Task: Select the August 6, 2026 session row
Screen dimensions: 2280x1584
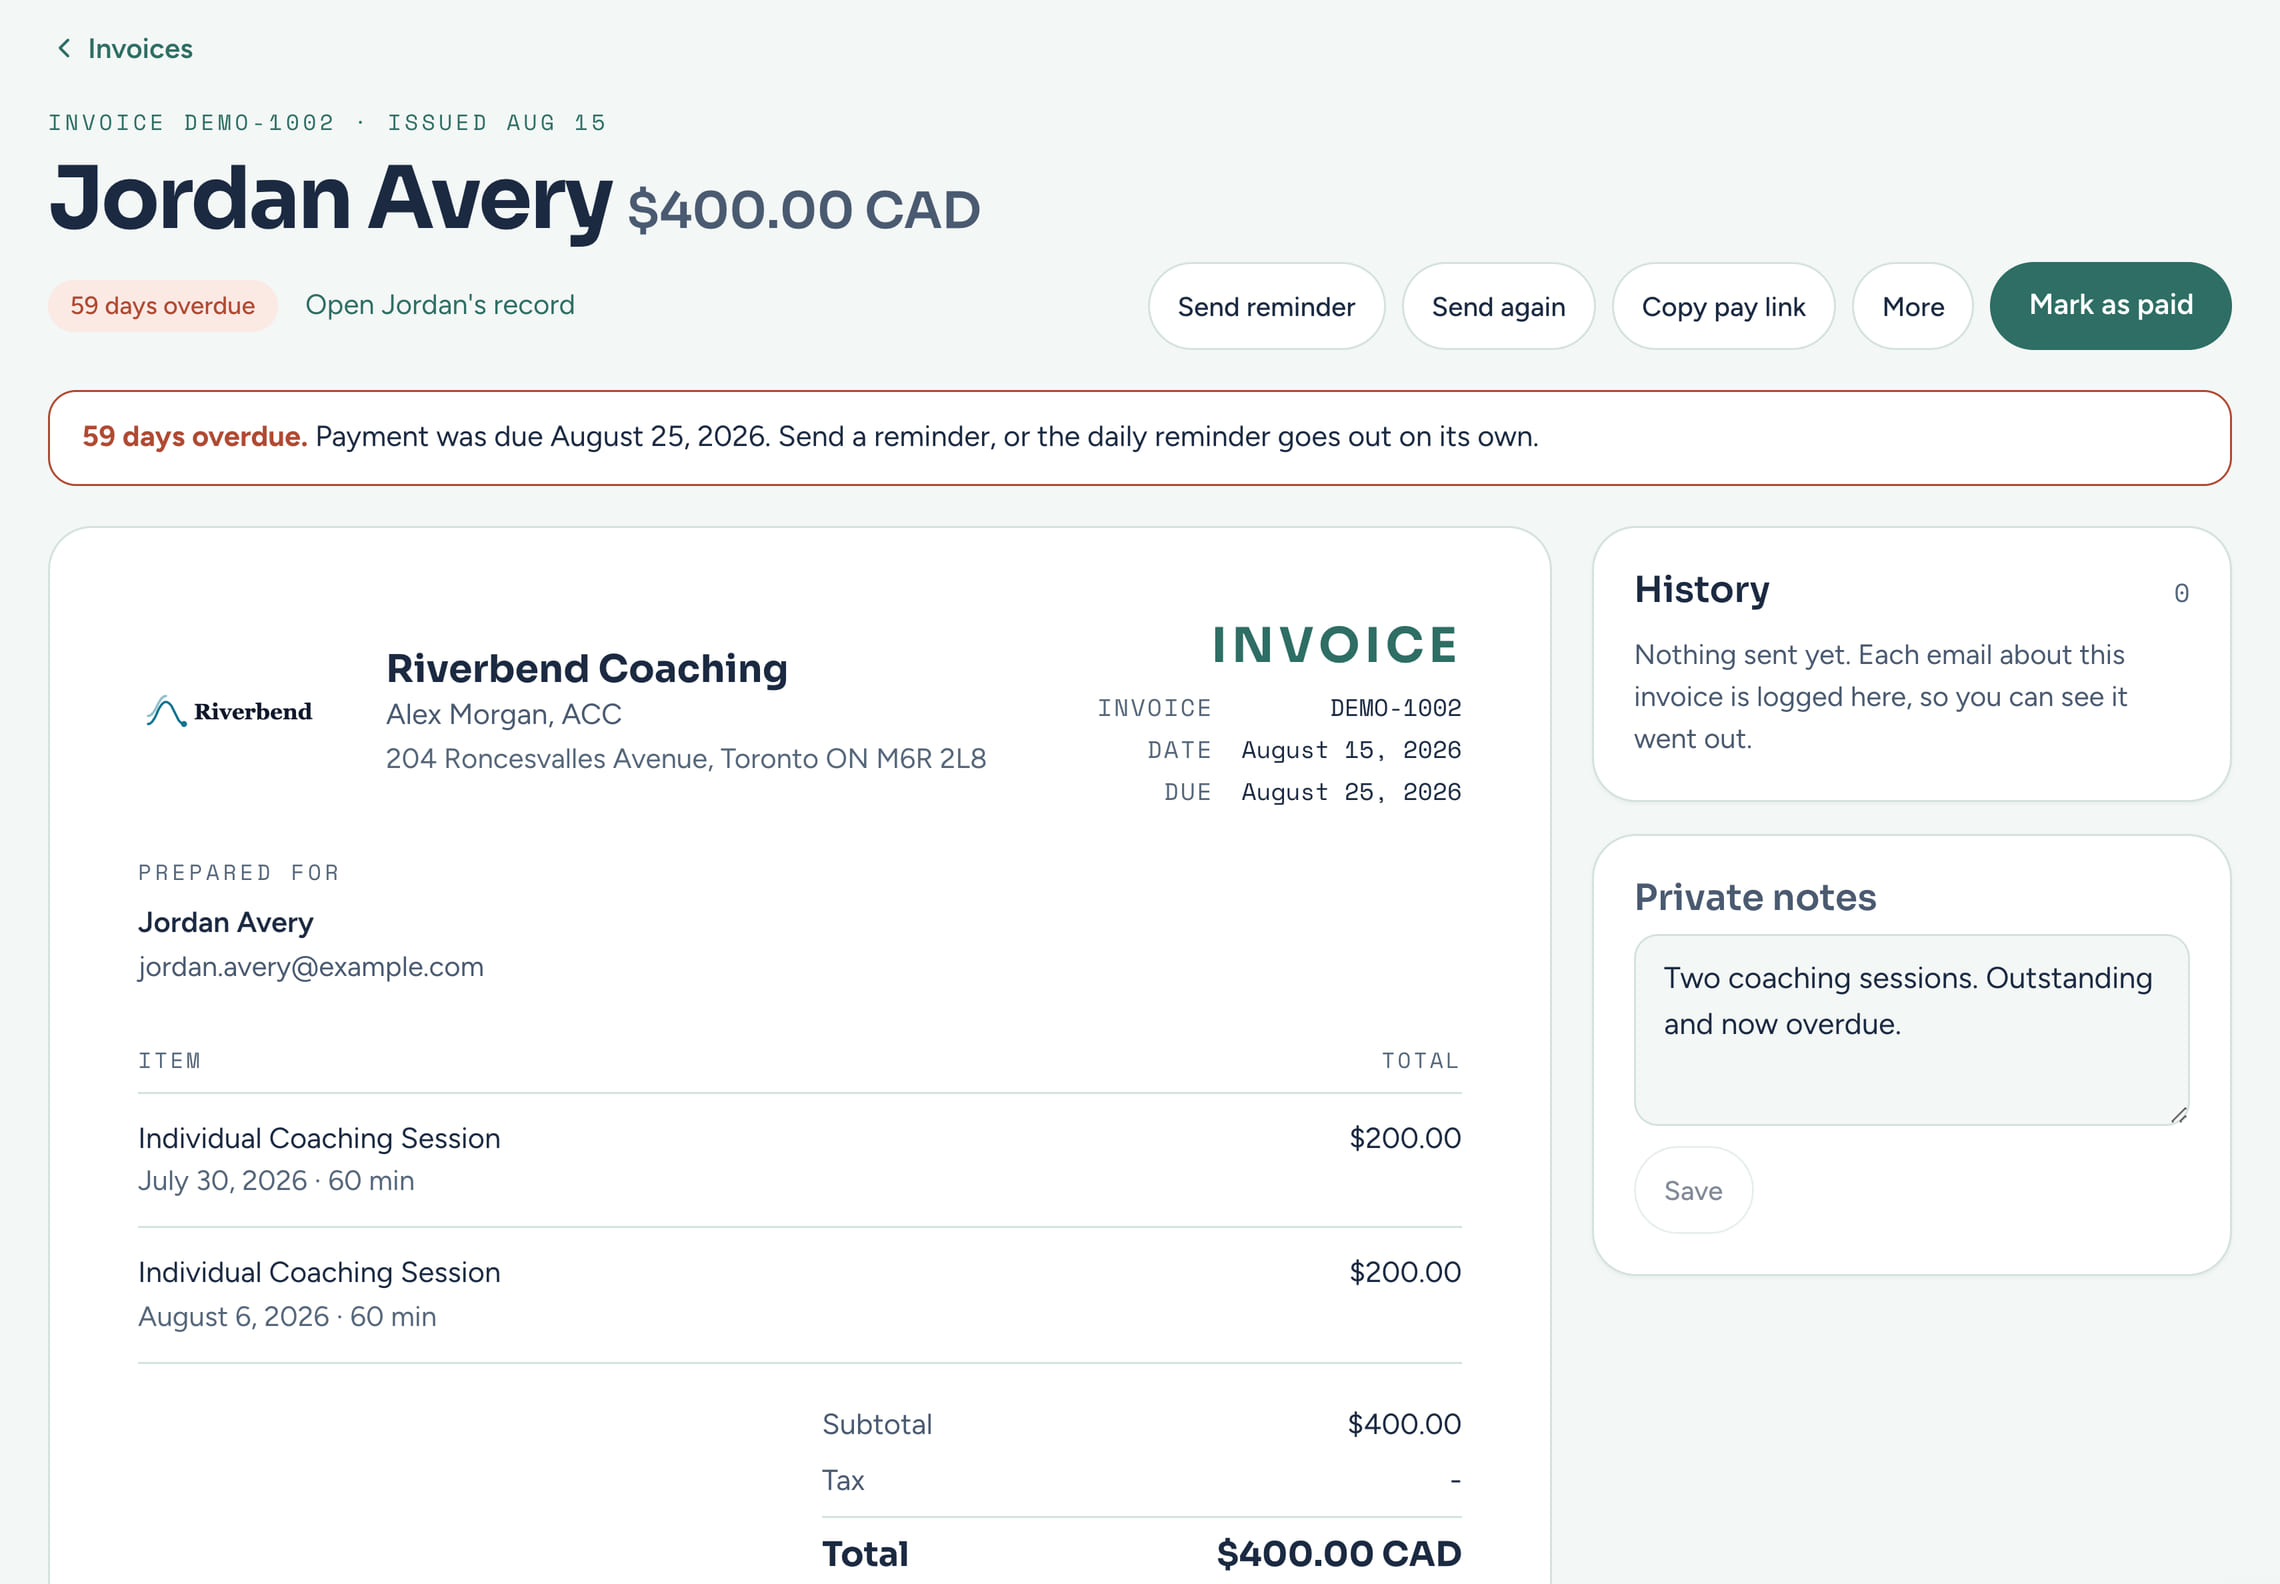Action: click(799, 1294)
